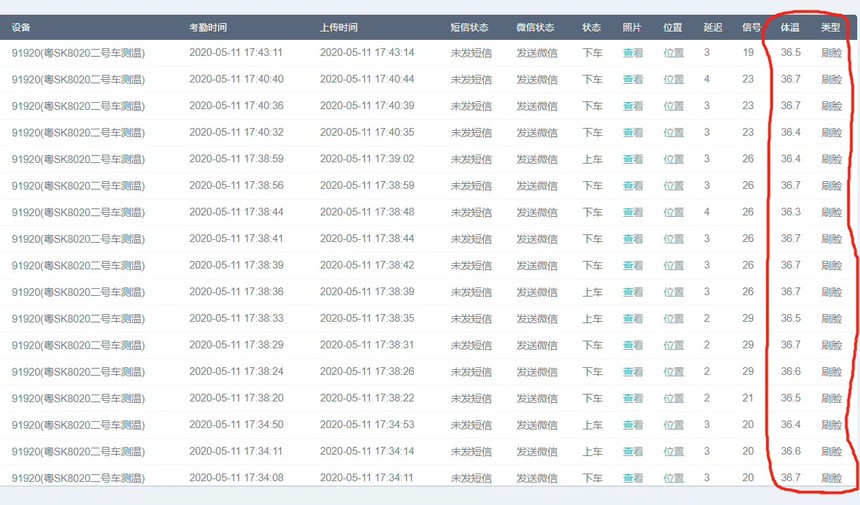Click temperature 36.6 in the 17:38:24 row

pyautogui.click(x=791, y=372)
